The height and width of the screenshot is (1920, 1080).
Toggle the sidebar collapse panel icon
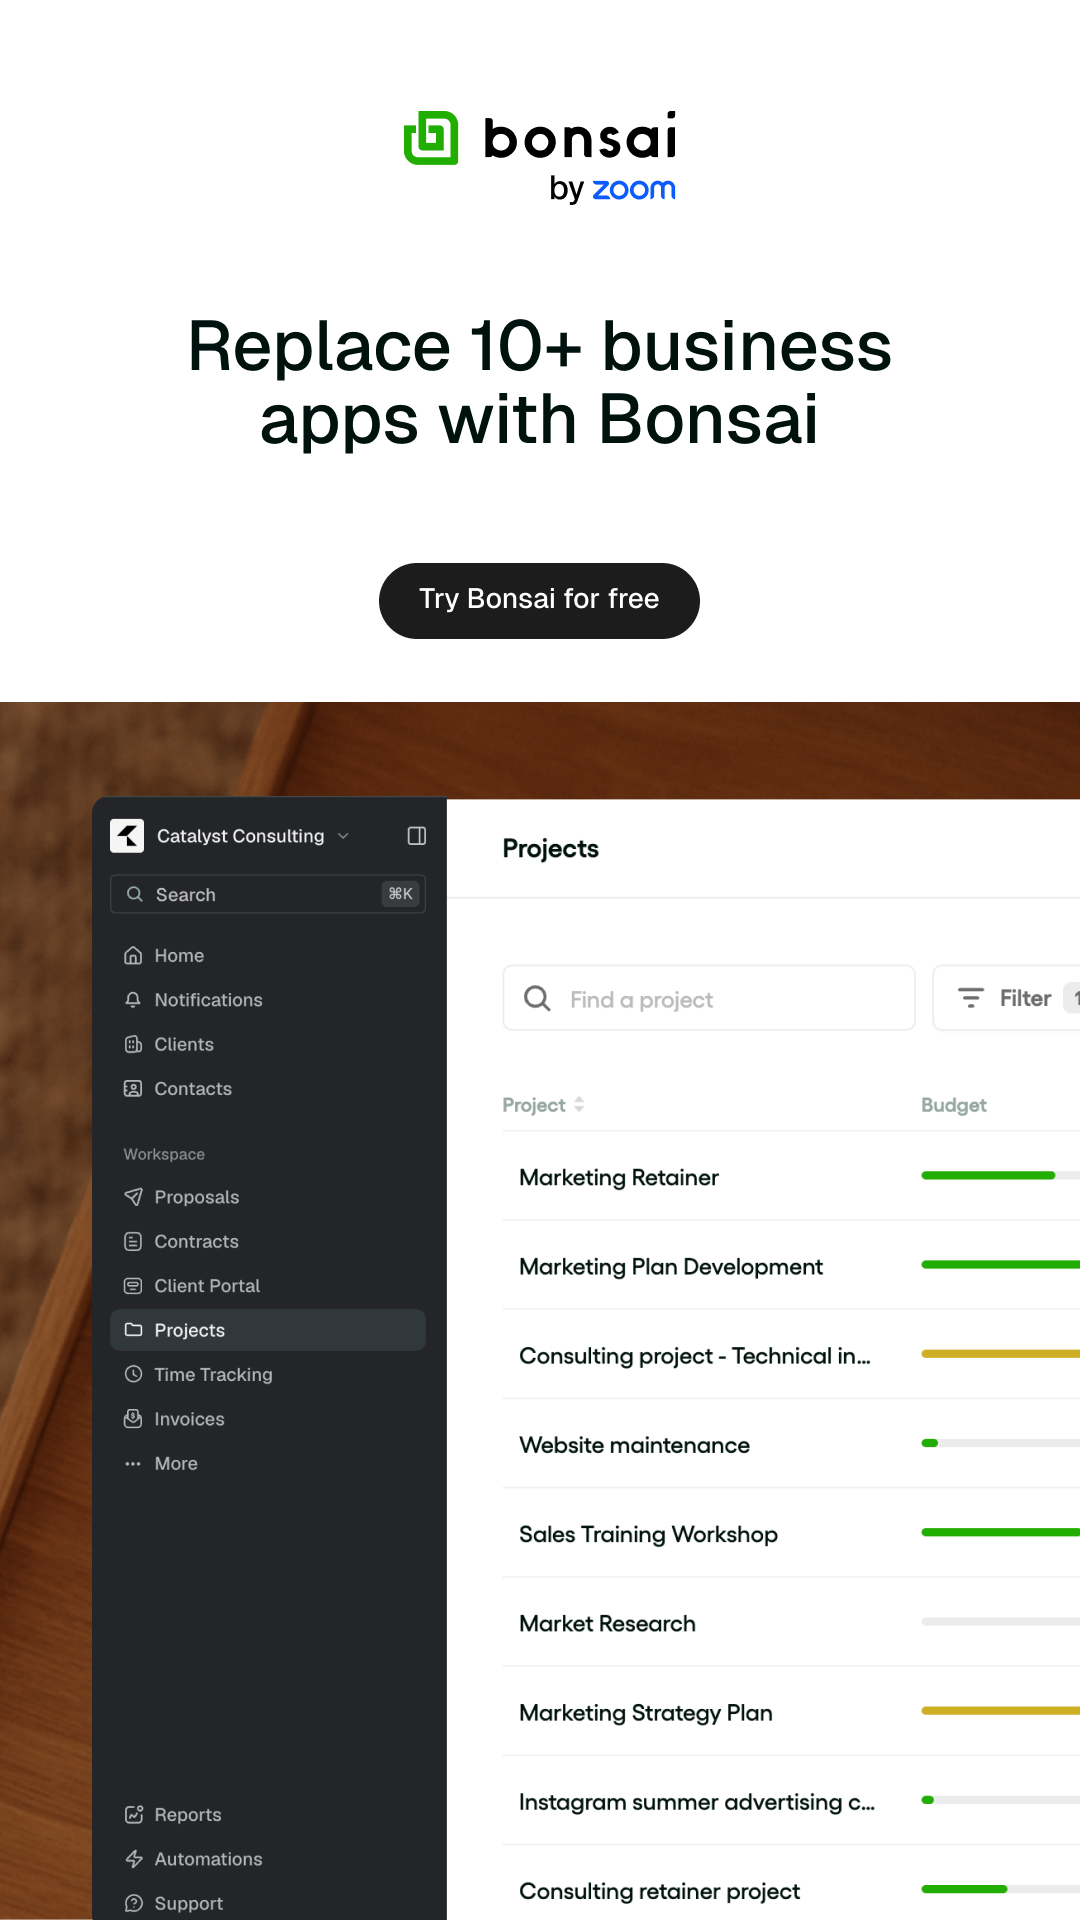pos(417,836)
